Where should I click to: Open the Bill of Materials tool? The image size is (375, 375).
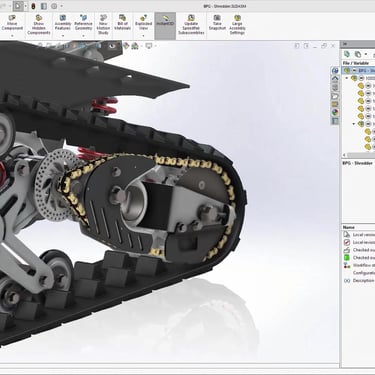tap(122, 23)
